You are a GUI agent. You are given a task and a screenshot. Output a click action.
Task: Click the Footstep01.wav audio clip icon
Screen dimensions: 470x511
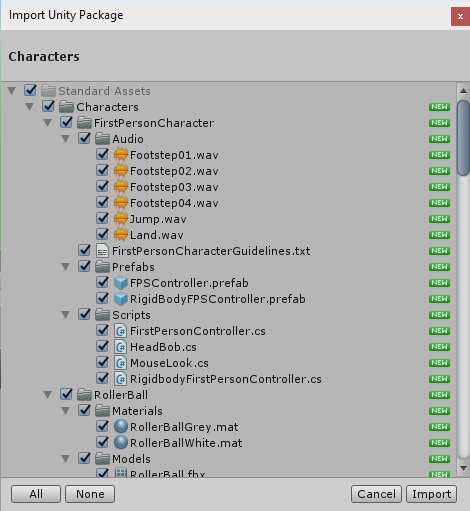[x=121, y=155]
